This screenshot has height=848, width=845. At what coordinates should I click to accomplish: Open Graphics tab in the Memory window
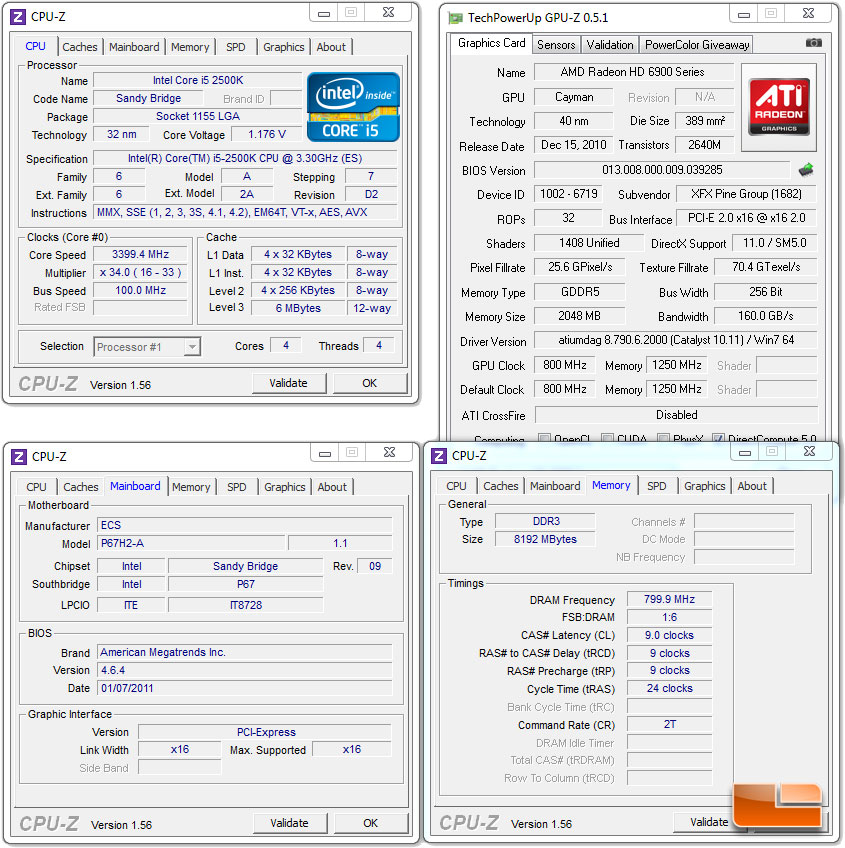click(x=704, y=486)
